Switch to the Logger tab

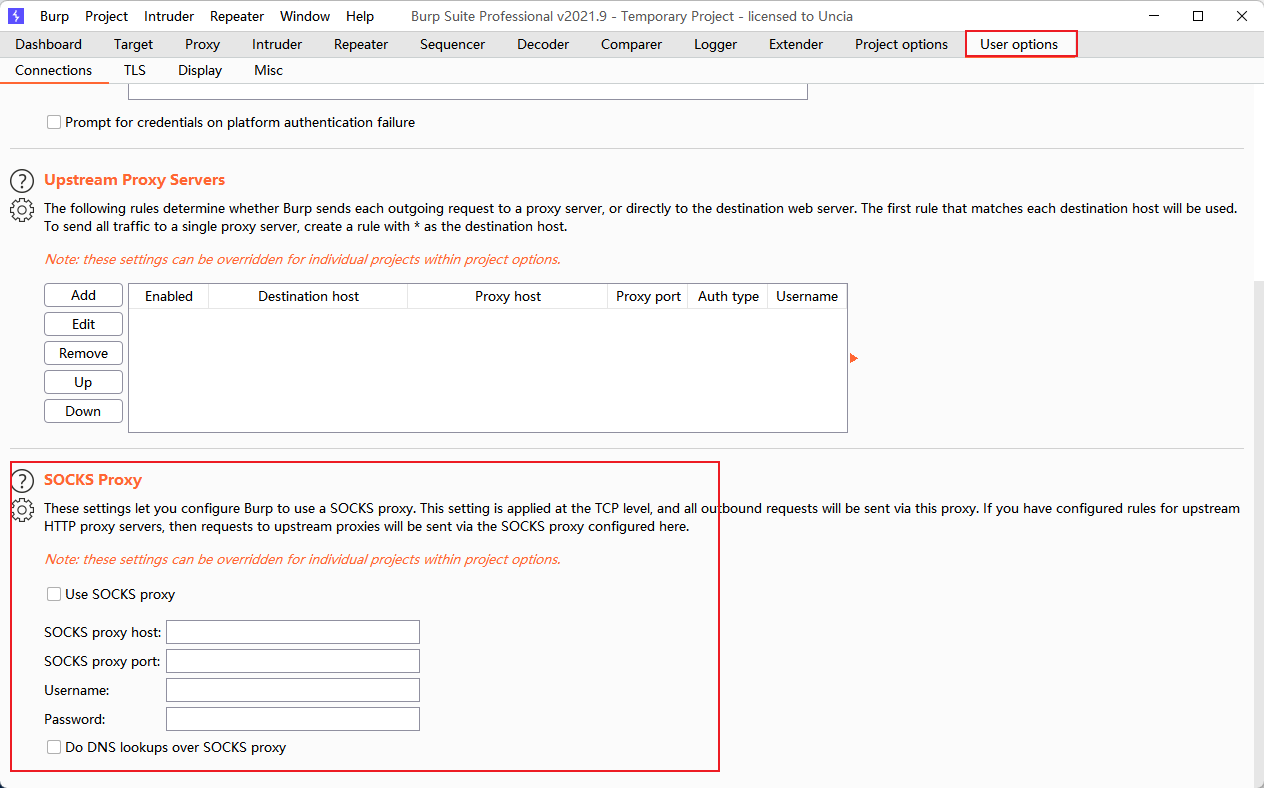click(x=716, y=44)
